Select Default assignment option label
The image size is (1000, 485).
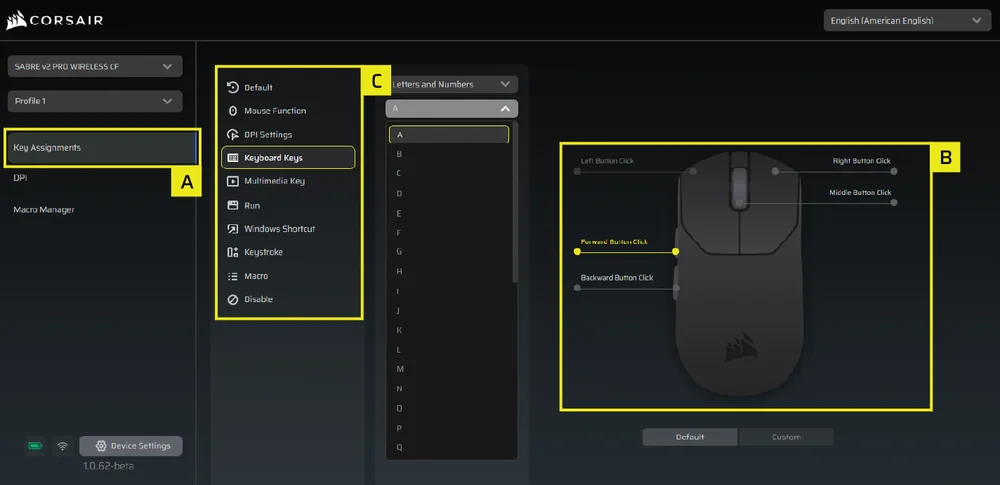coord(258,87)
